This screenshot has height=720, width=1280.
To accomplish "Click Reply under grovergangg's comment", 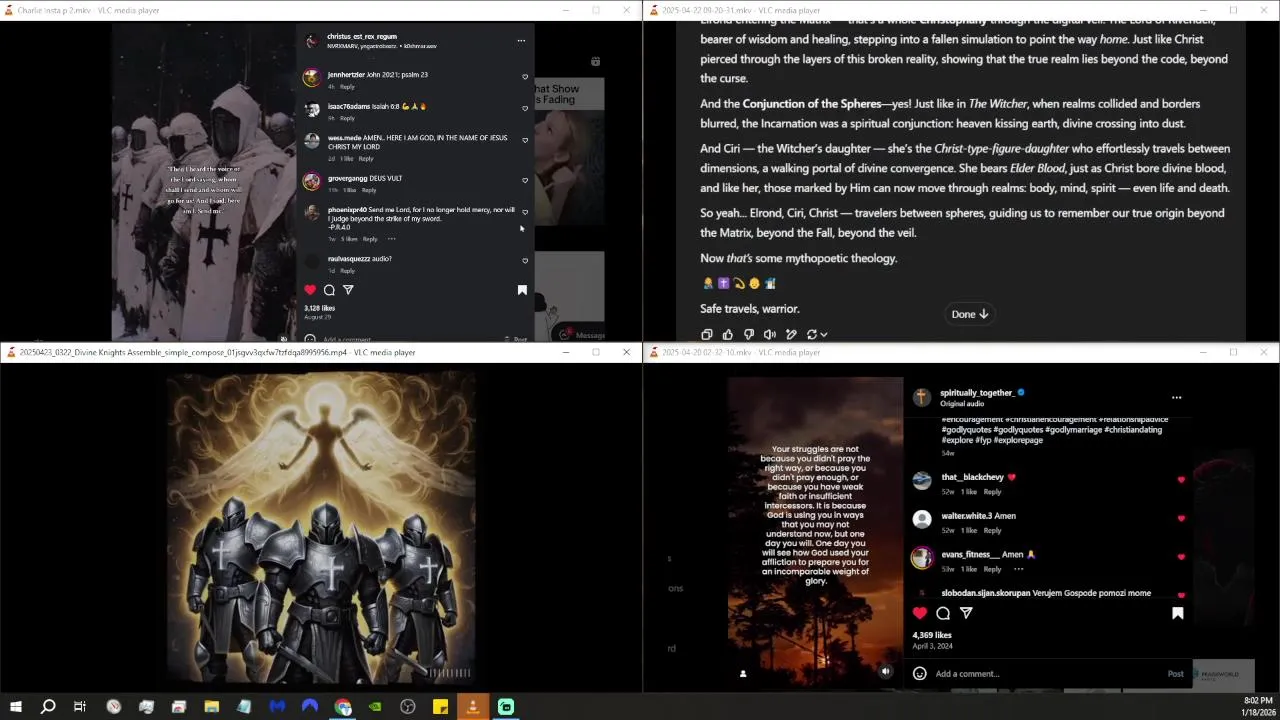I will [369, 190].
